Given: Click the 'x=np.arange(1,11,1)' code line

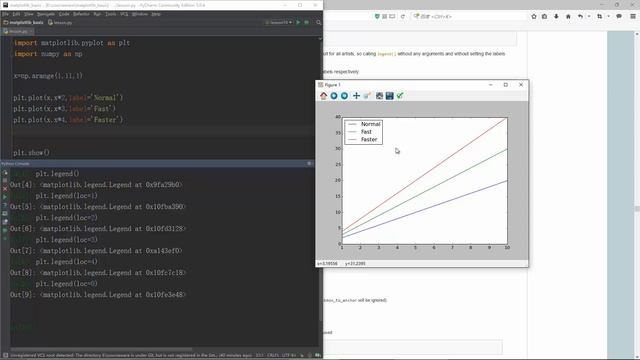Looking at the screenshot, I should point(48,76).
